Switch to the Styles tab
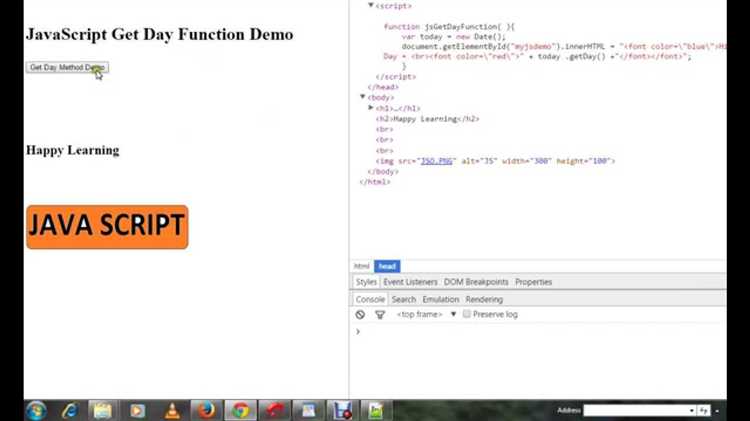The width and height of the screenshot is (750, 421). click(x=366, y=282)
